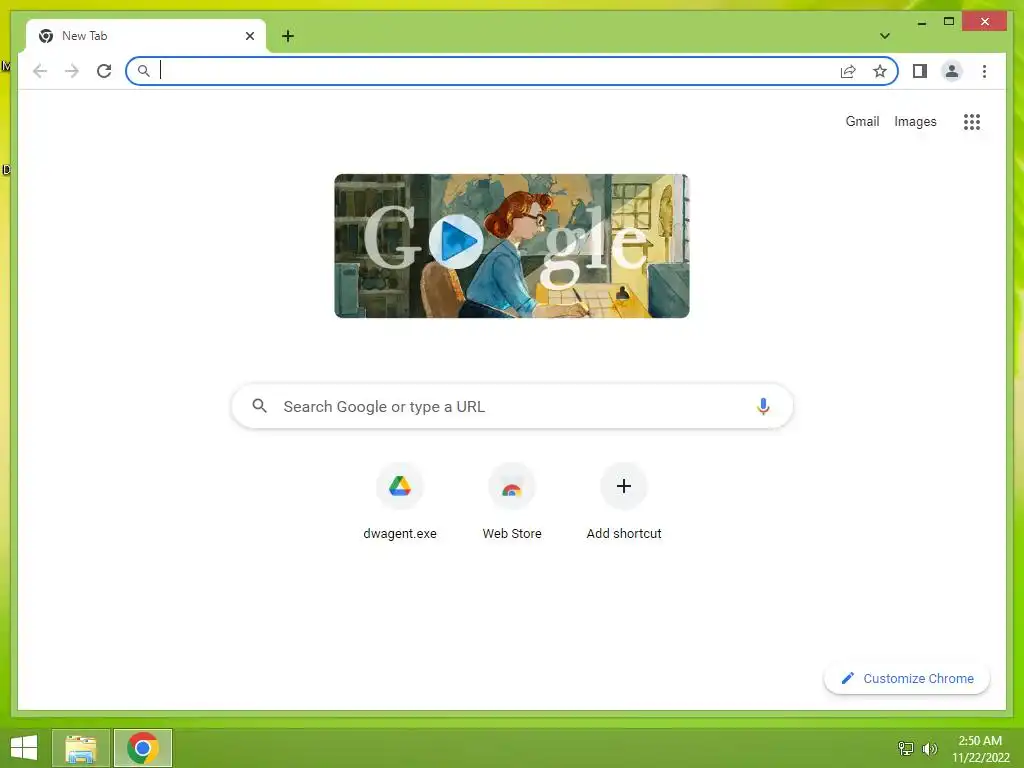The image size is (1024, 768).
Task: Open File Explorer from taskbar
Action: pos(81,748)
